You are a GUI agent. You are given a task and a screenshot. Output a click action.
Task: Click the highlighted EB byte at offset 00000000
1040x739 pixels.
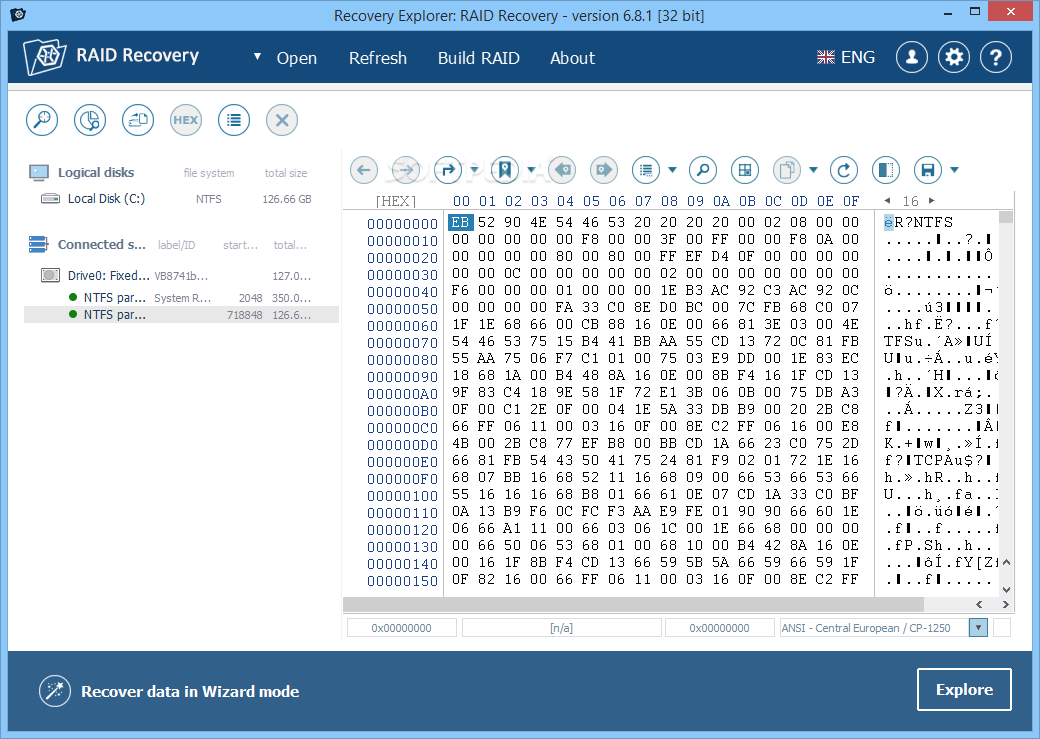[x=460, y=222]
